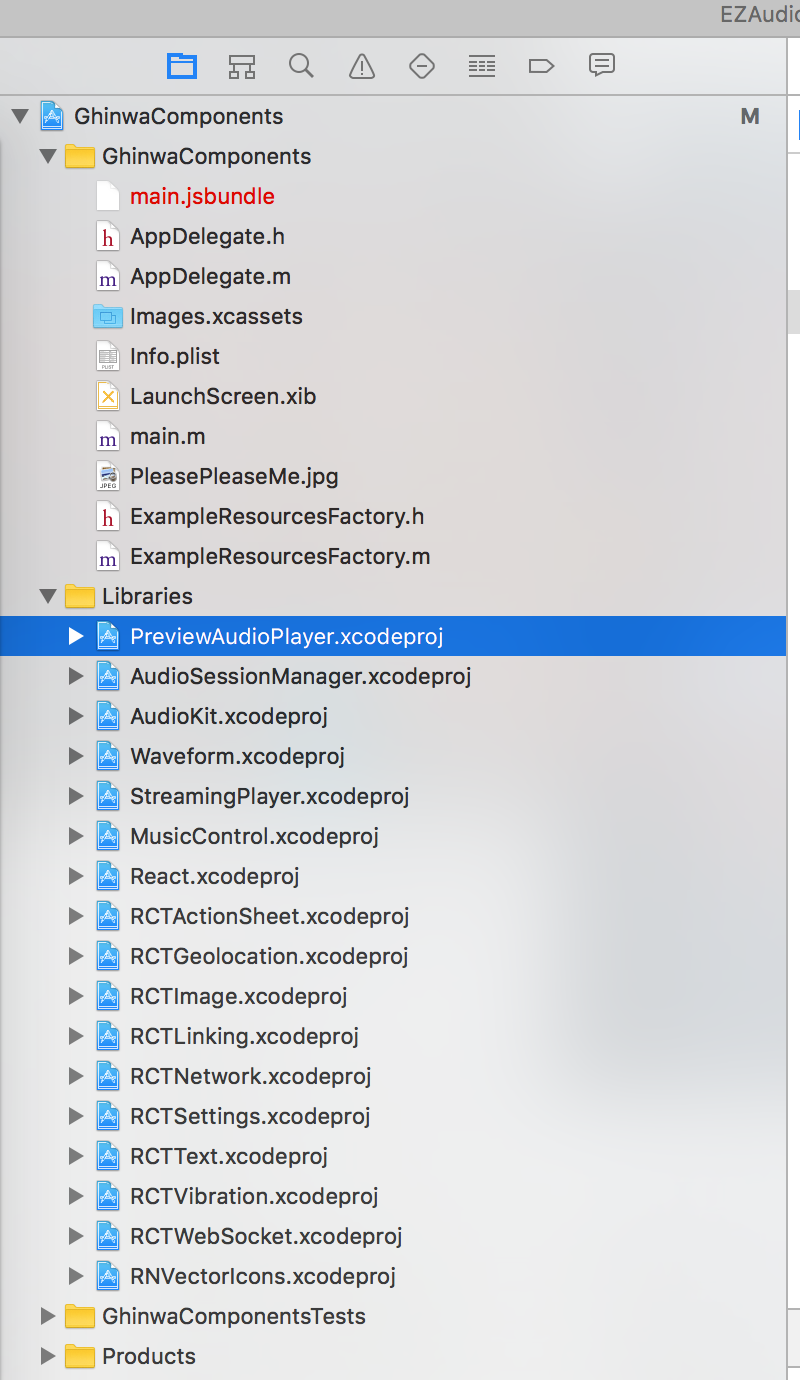This screenshot has width=800, height=1380.
Task: Switch to the Symbol navigator icon
Action: [241, 66]
